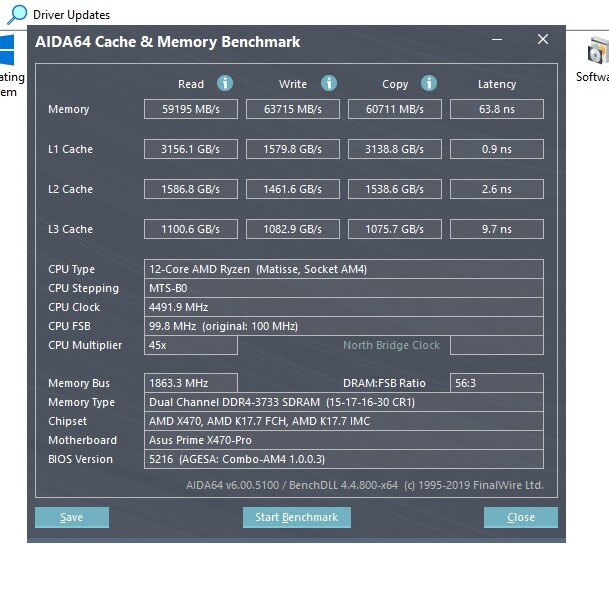
Task: Minimize the AIDA64 benchmark window
Action: click(x=497, y=39)
